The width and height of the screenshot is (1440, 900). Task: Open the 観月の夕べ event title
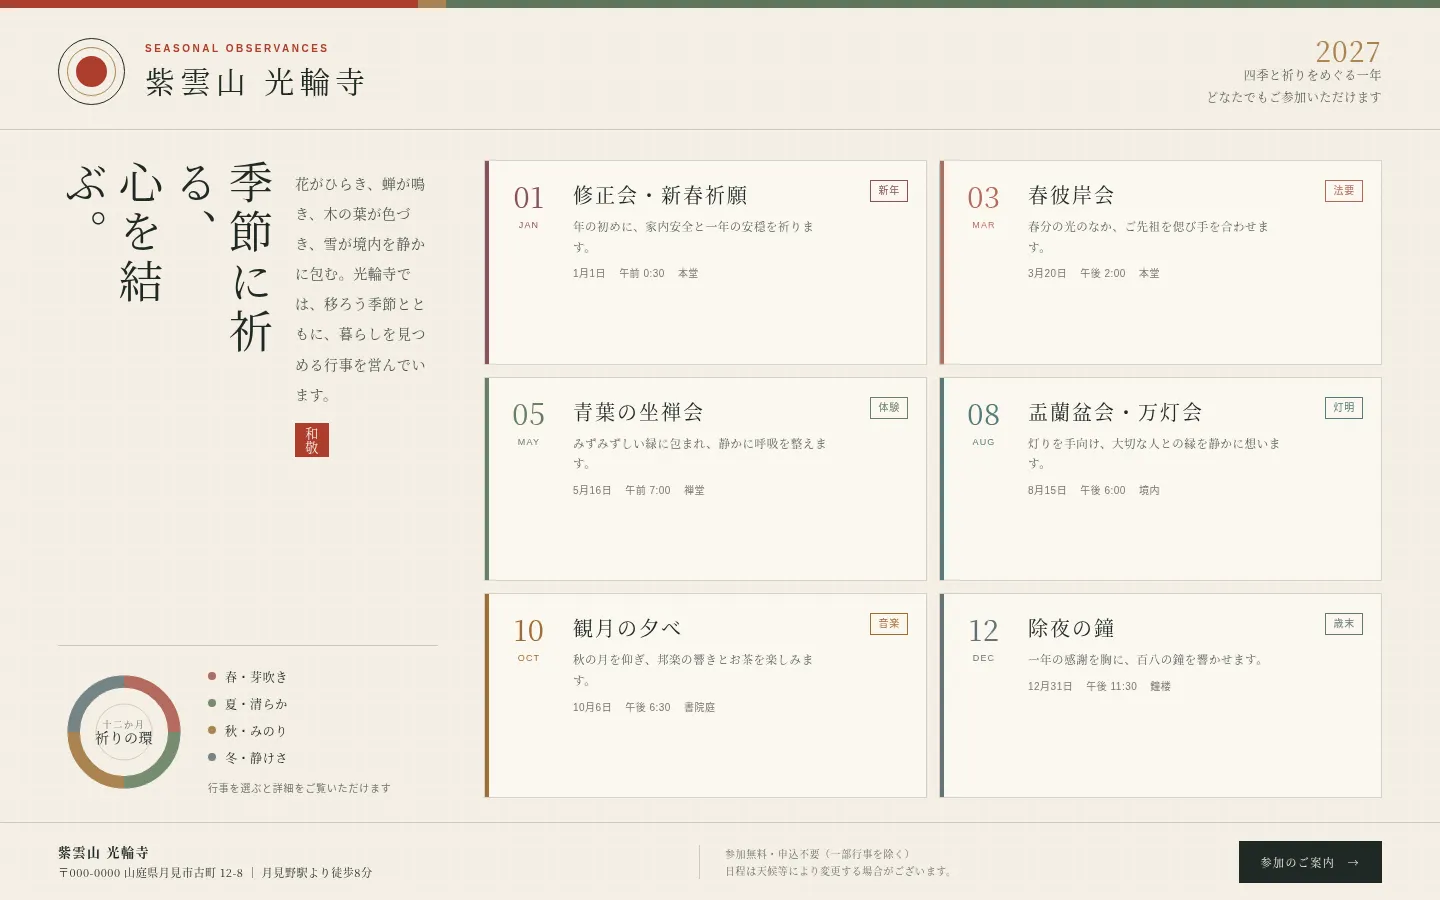(x=627, y=628)
